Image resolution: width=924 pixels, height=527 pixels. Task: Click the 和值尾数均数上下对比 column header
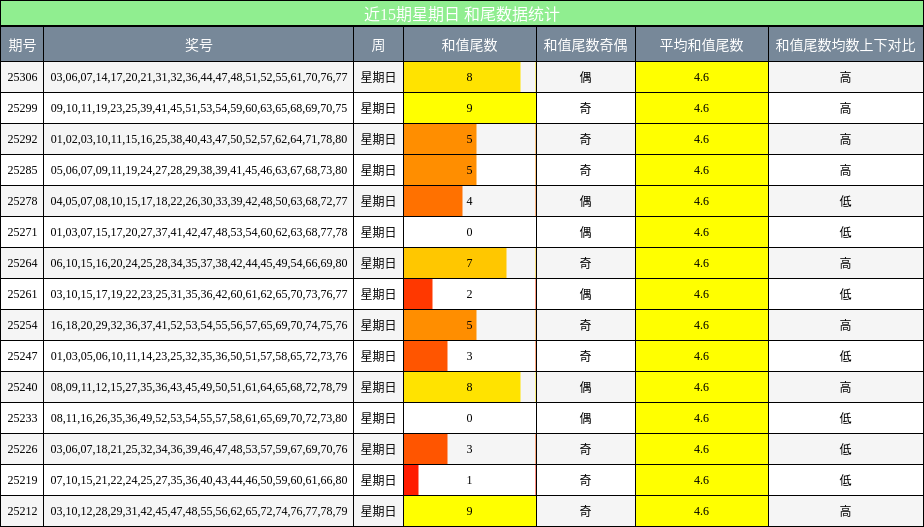[x=845, y=45]
